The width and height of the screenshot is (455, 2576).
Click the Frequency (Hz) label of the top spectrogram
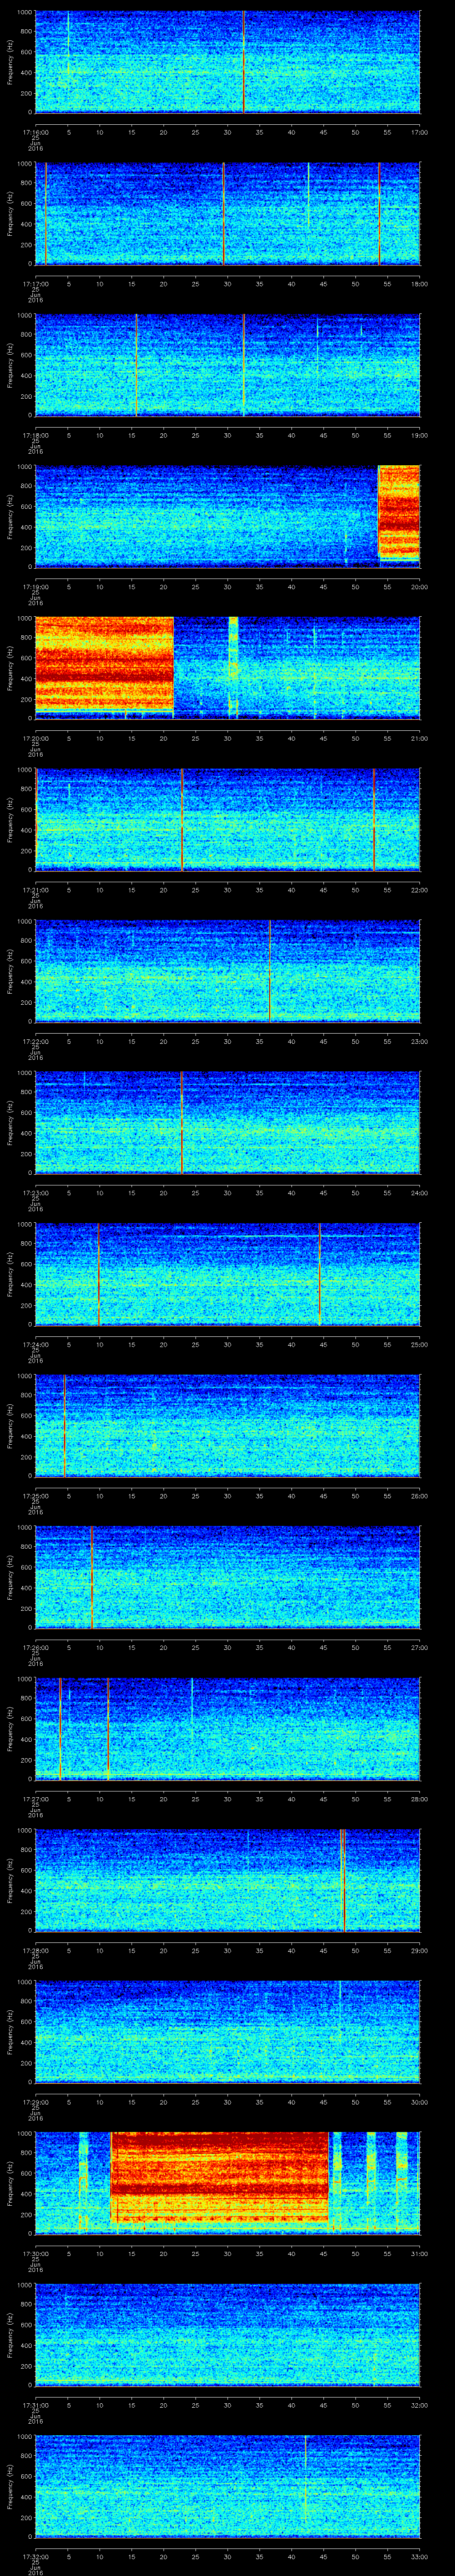point(10,62)
